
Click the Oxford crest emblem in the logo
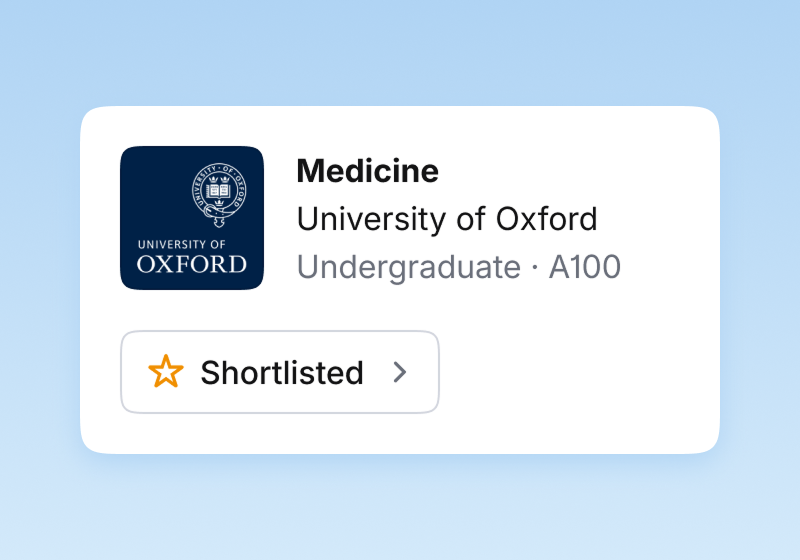219,195
